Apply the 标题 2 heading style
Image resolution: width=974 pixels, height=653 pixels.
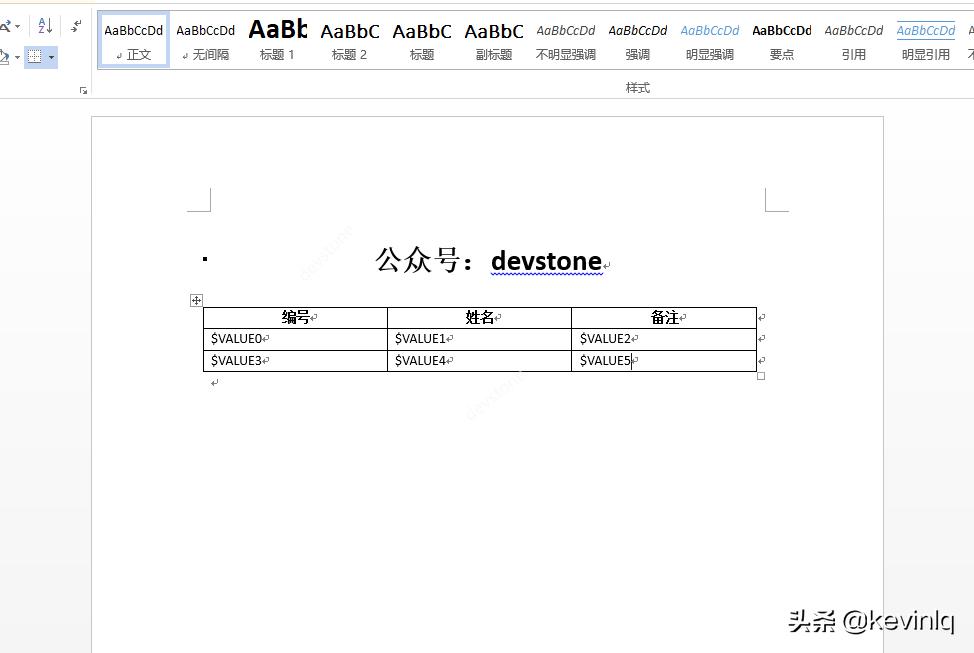[349, 40]
